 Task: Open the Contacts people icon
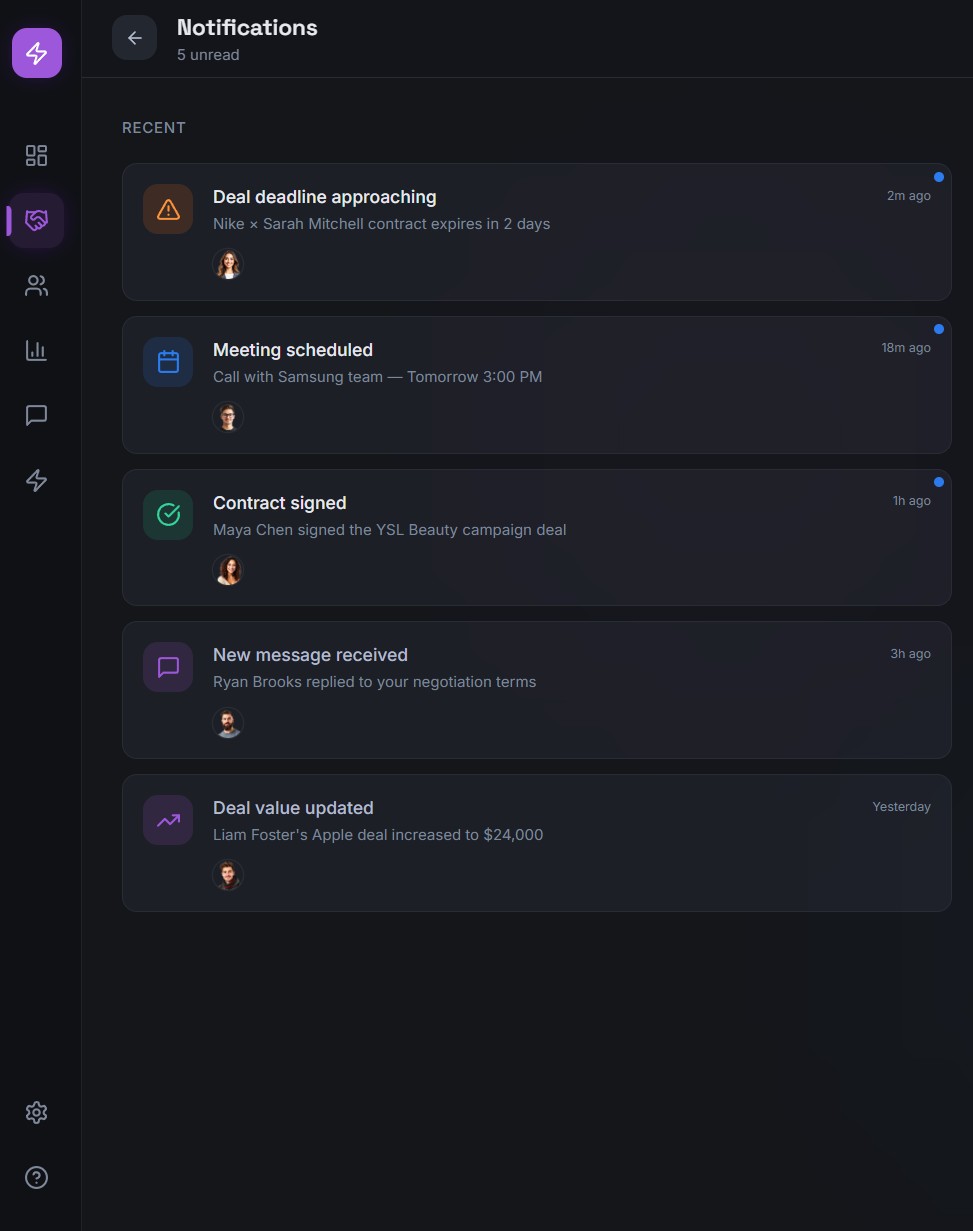tap(36, 286)
